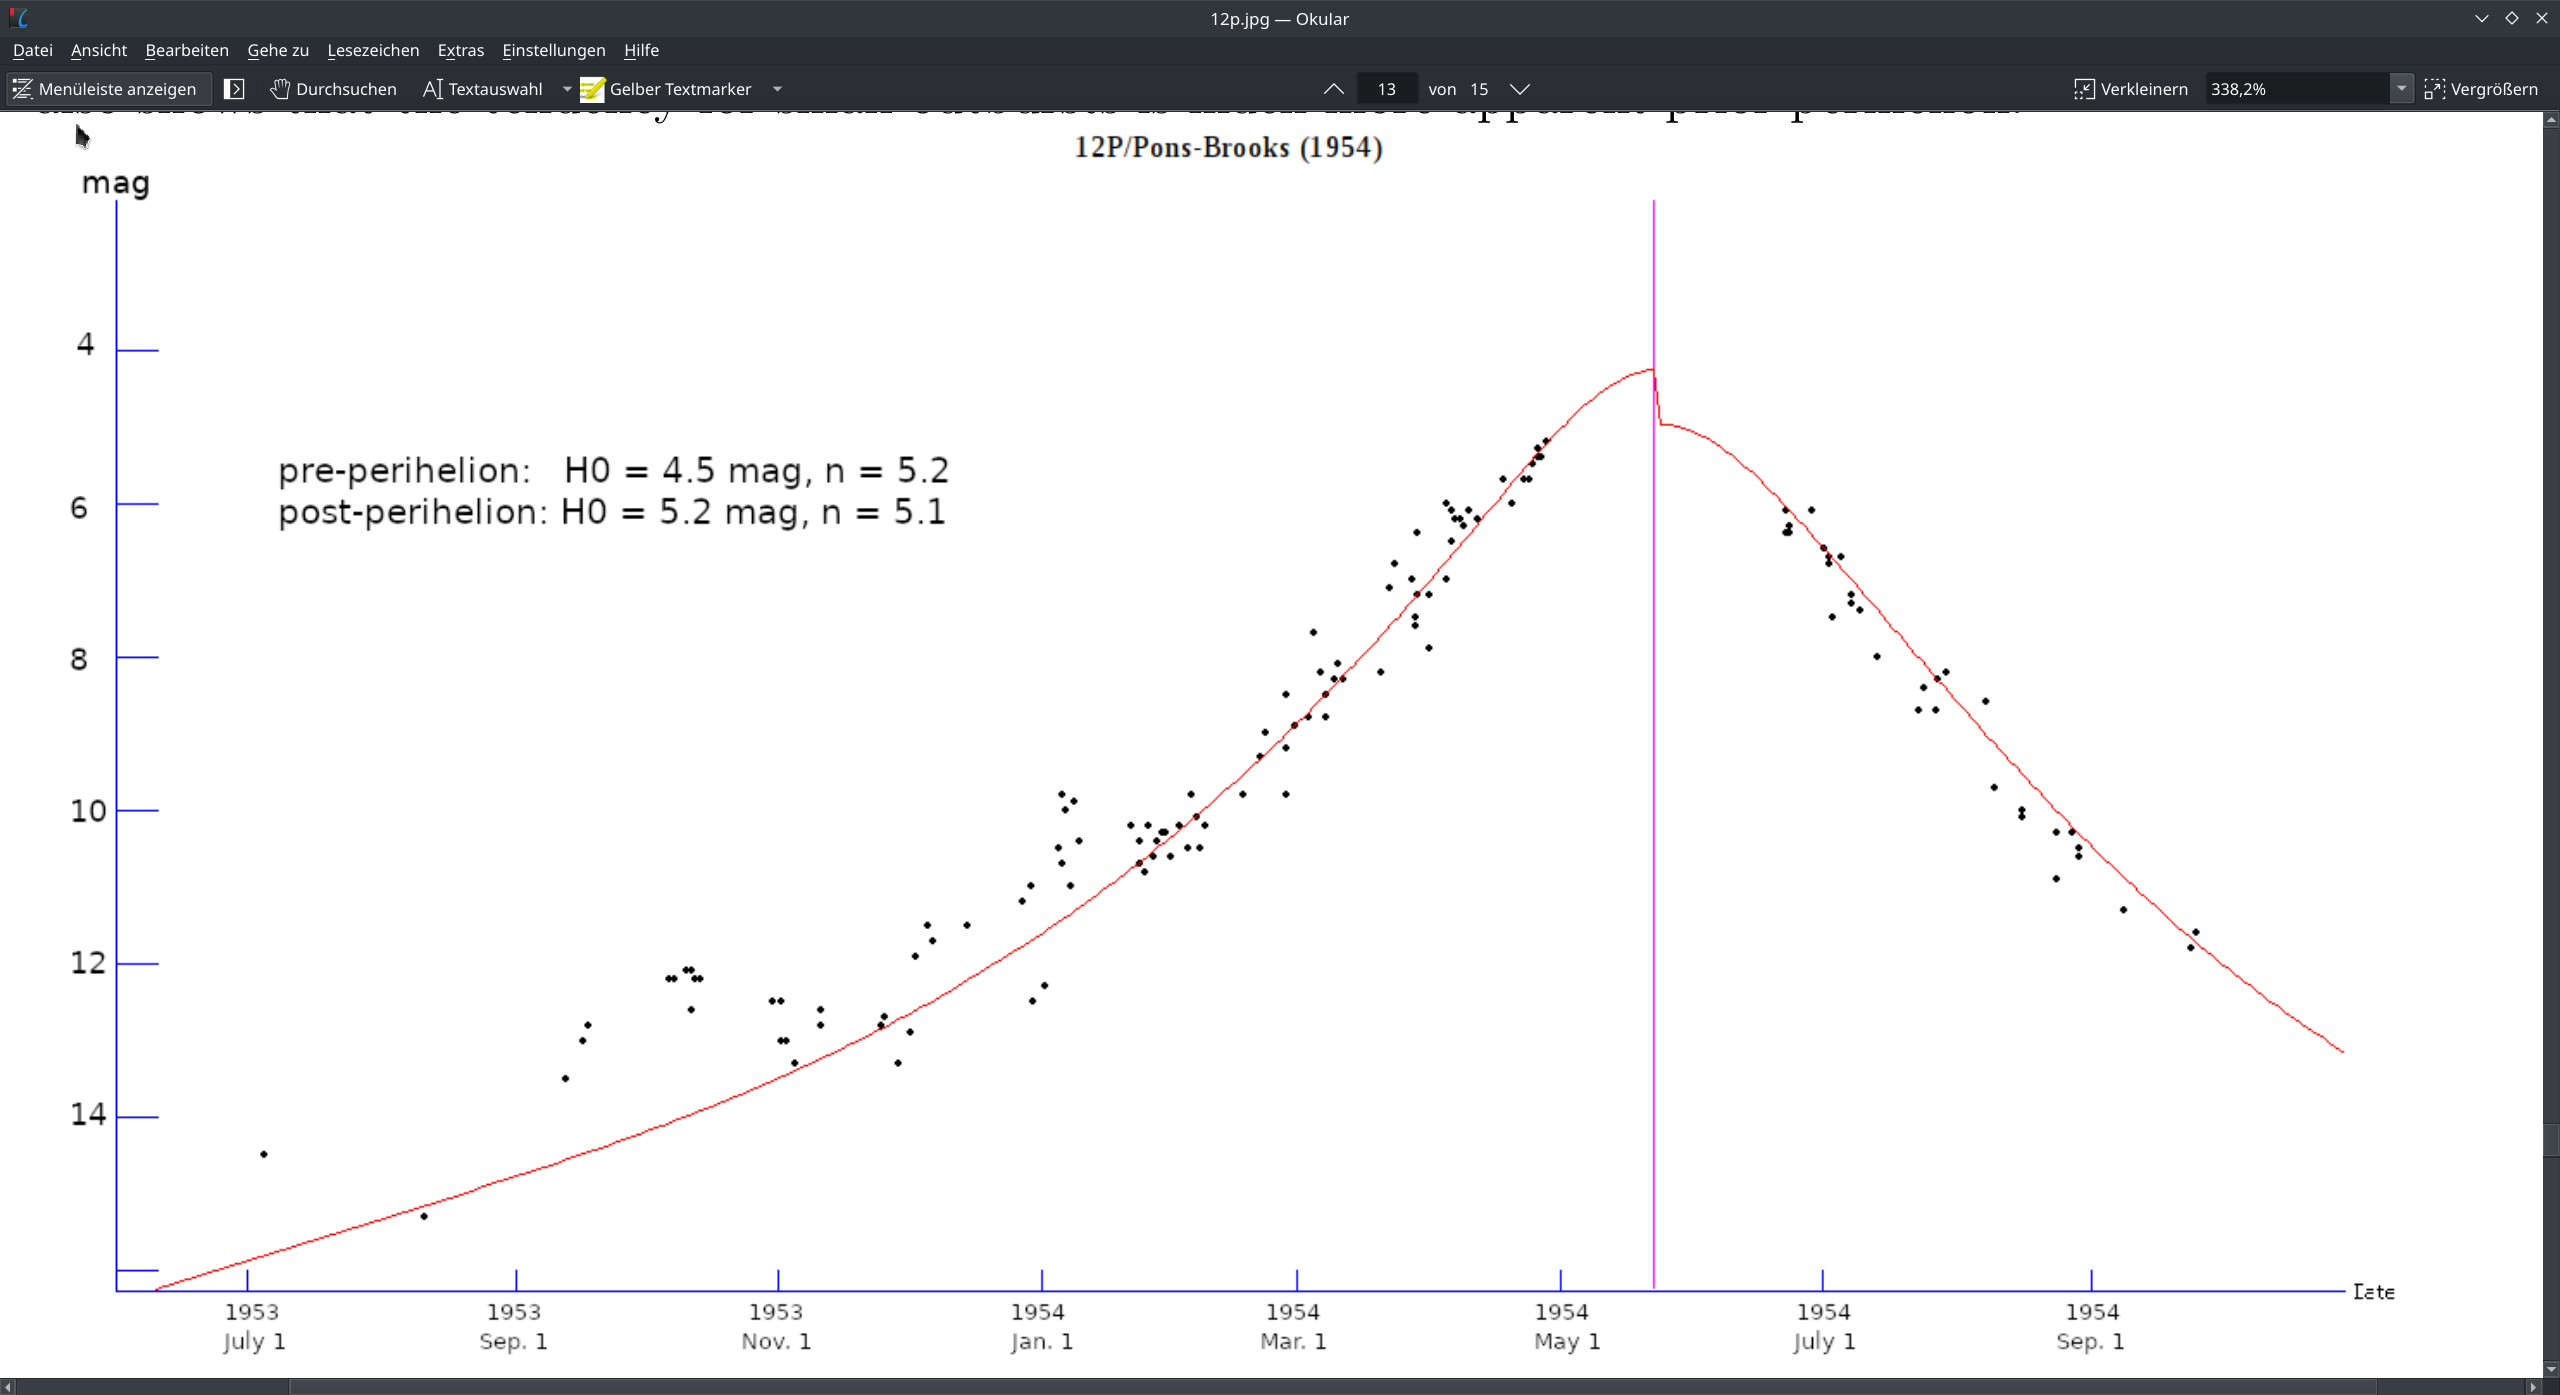Click Vergrößern zoom in button
Screen dimensions: 2560x1395
pyautogui.click(x=2481, y=89)
